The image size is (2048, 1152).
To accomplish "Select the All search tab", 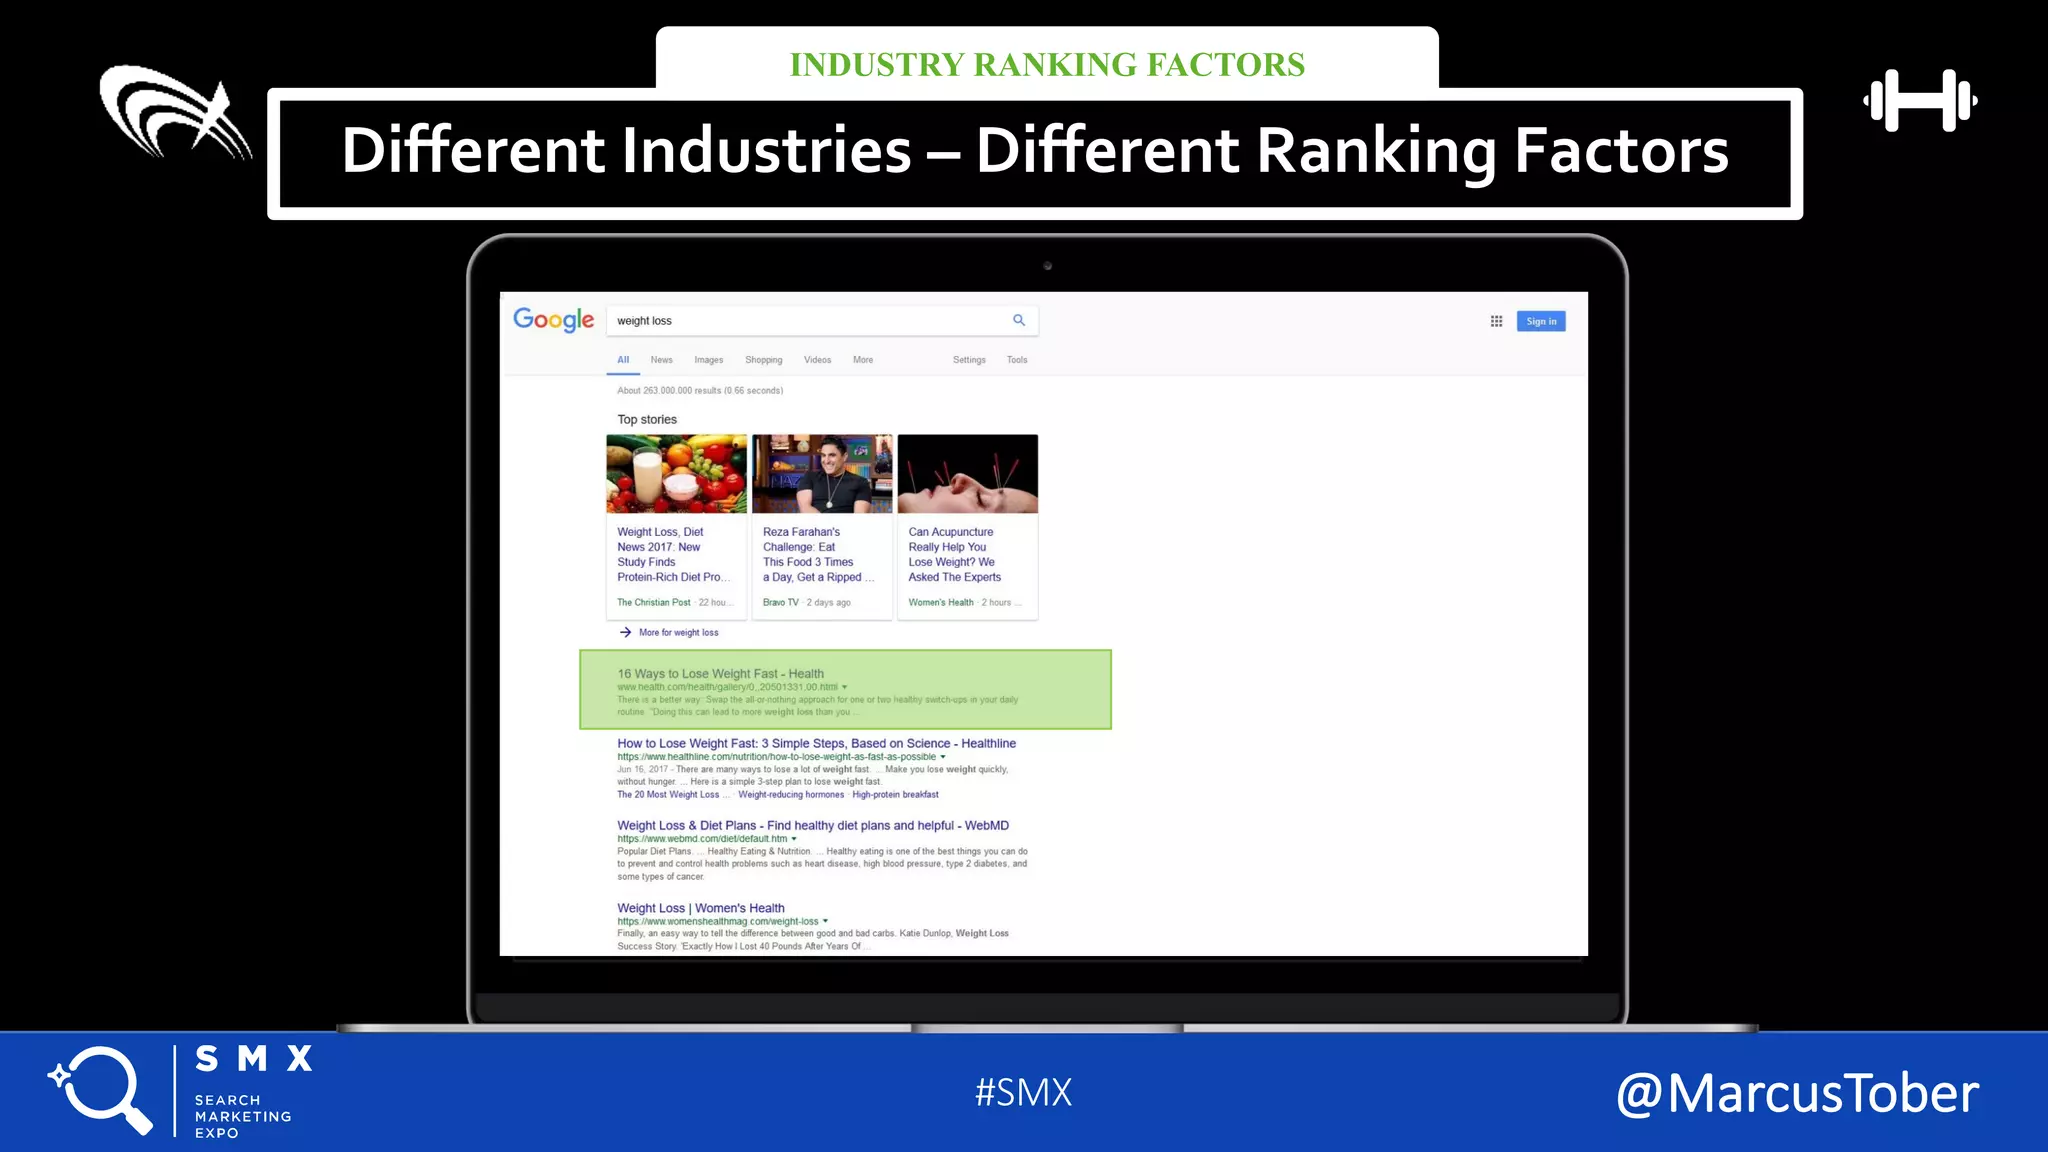I will coord(623,360).
